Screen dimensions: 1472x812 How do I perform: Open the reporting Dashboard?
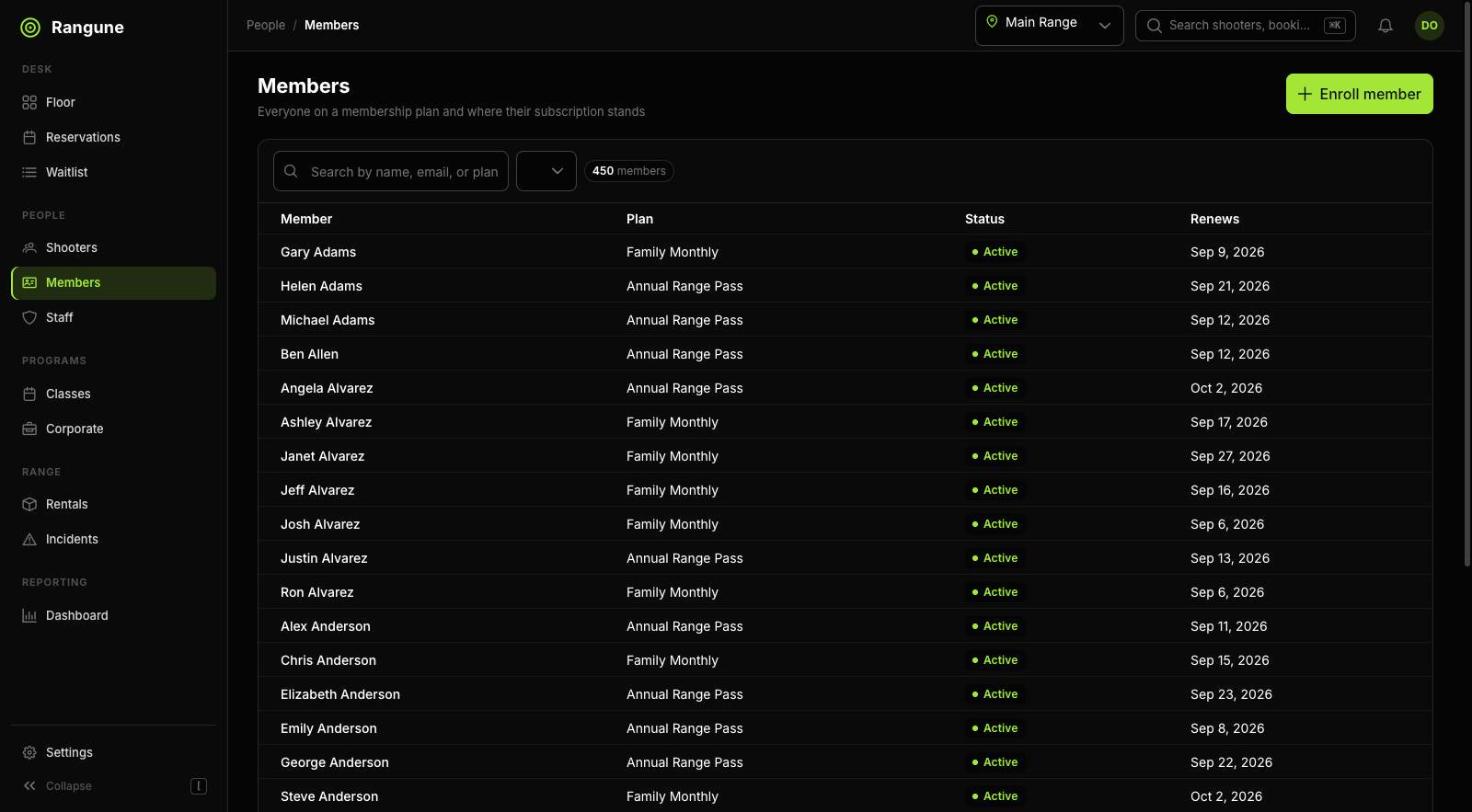coord(113,615)
